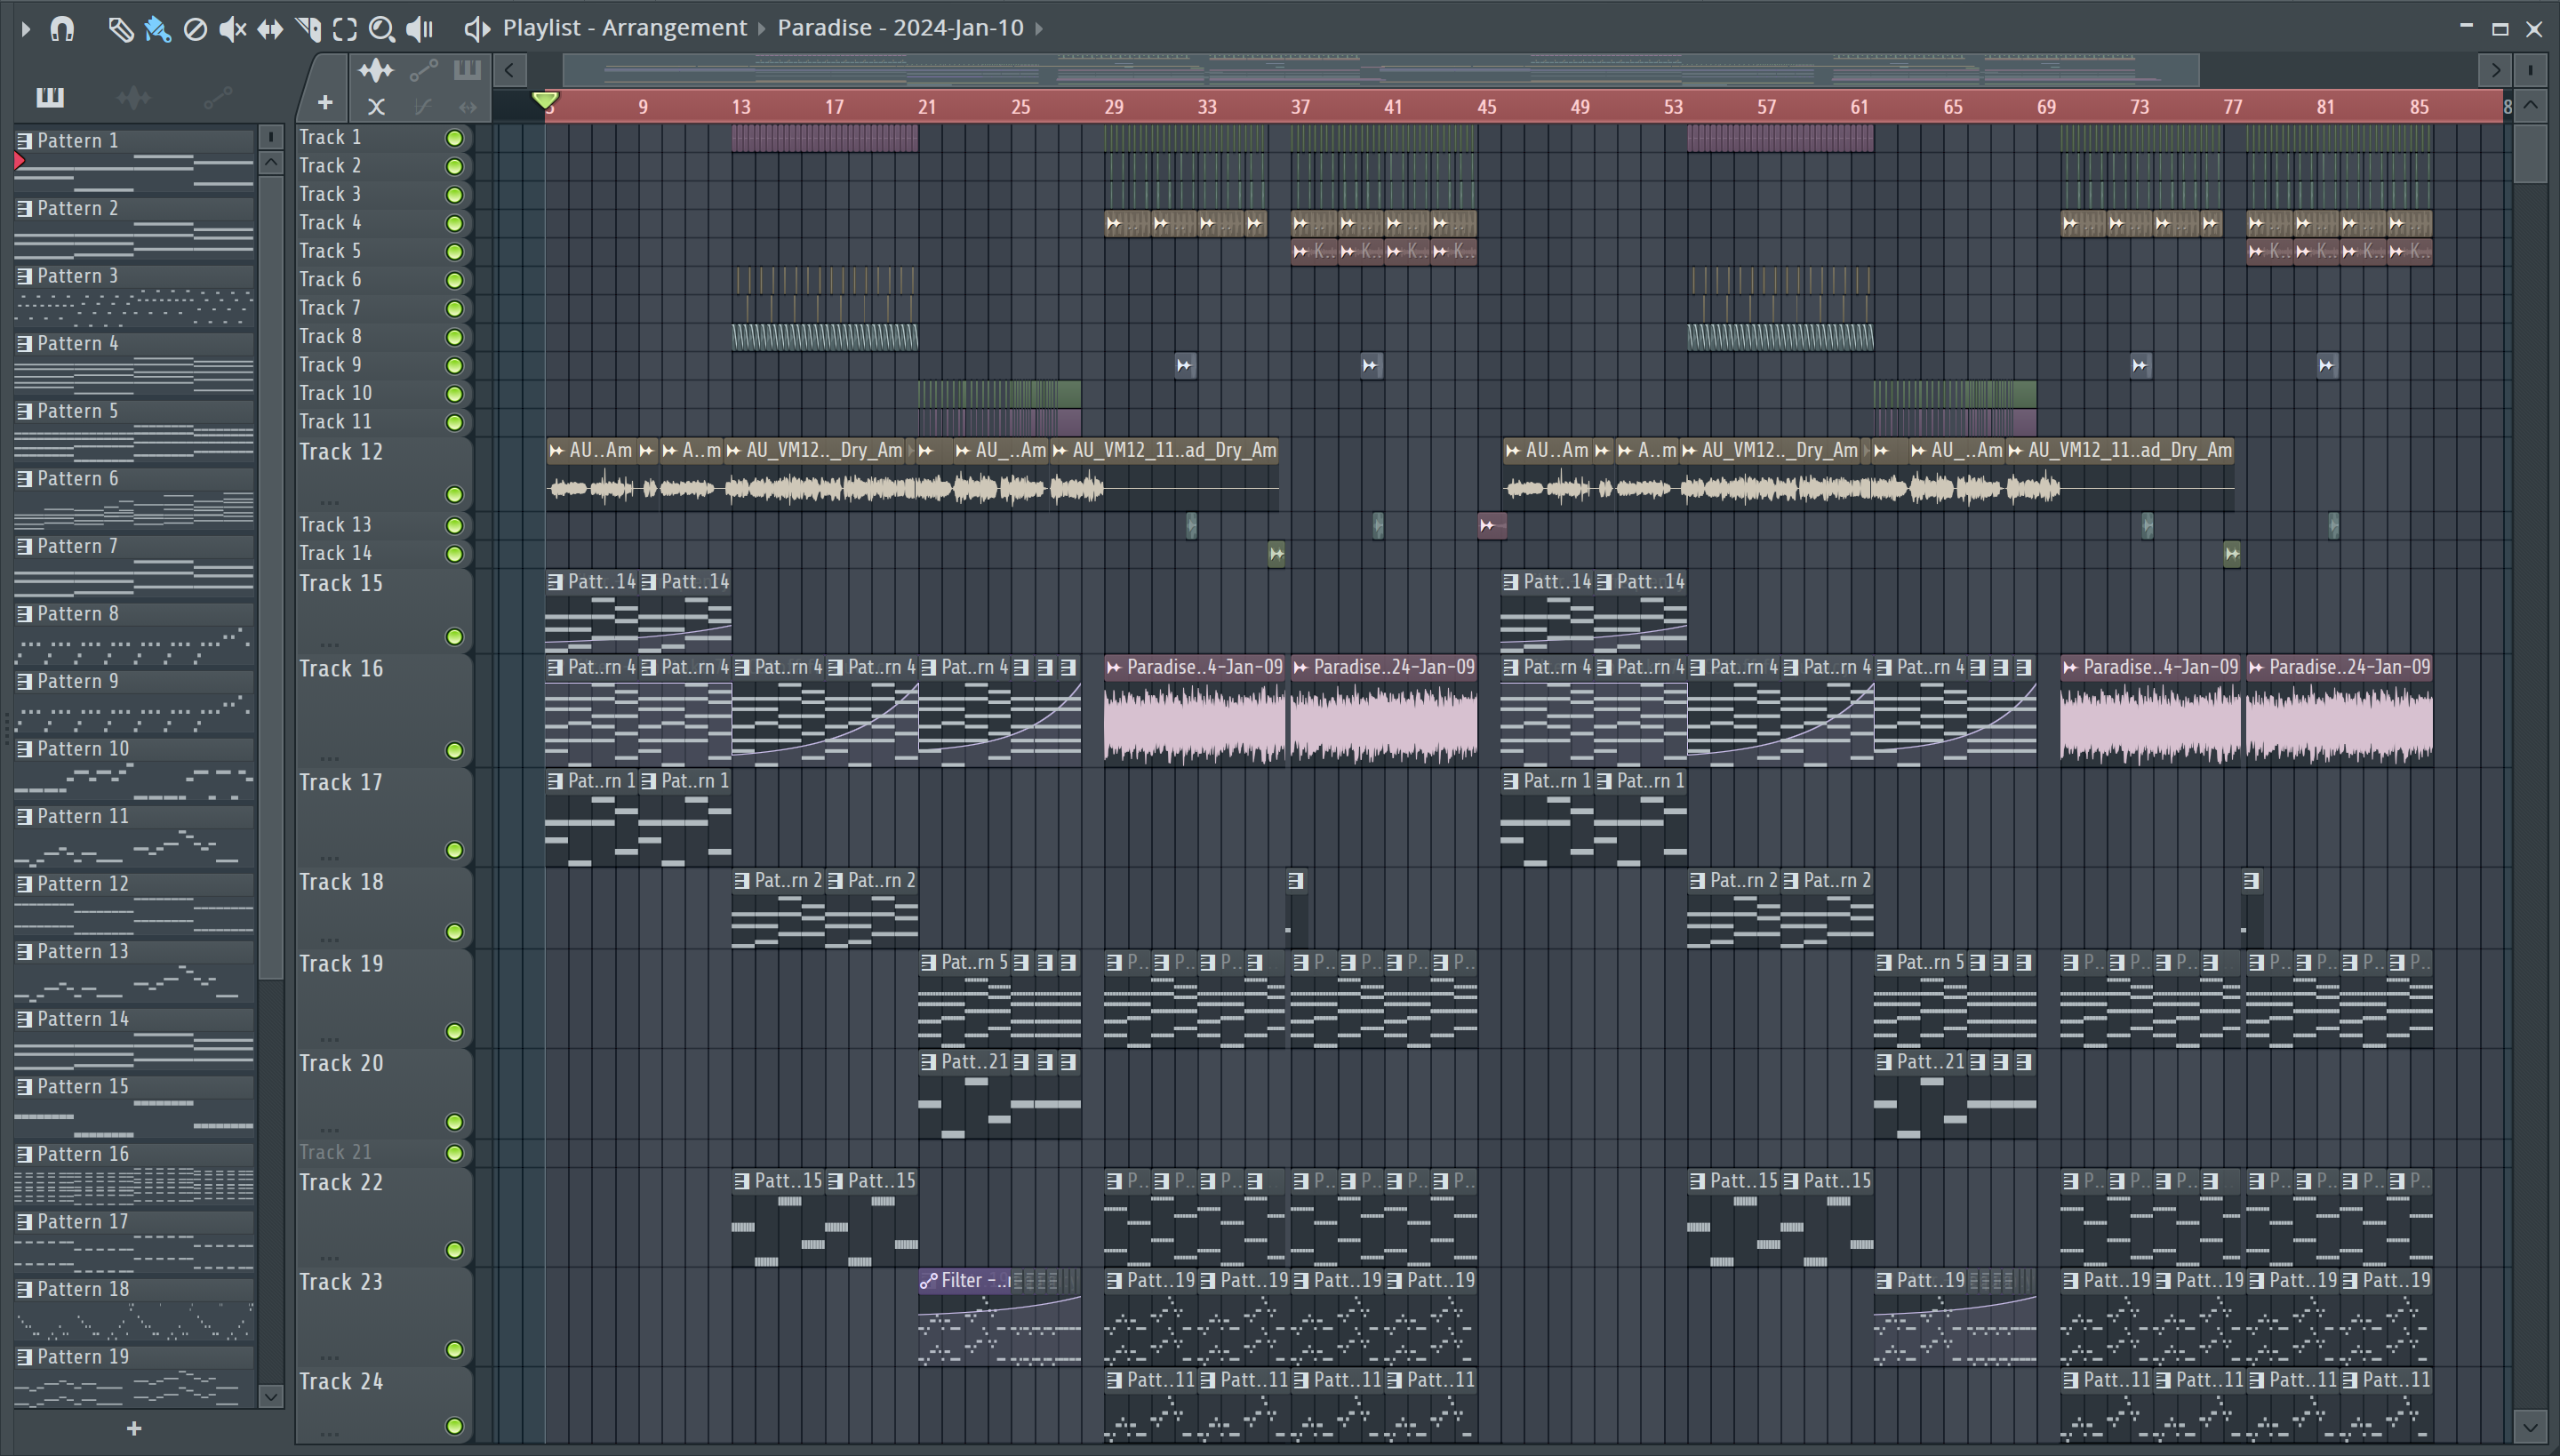This screenshot has height=1456, width=2560.
Task: Toggle the magnet snap icon
Action: coord(62,29)
